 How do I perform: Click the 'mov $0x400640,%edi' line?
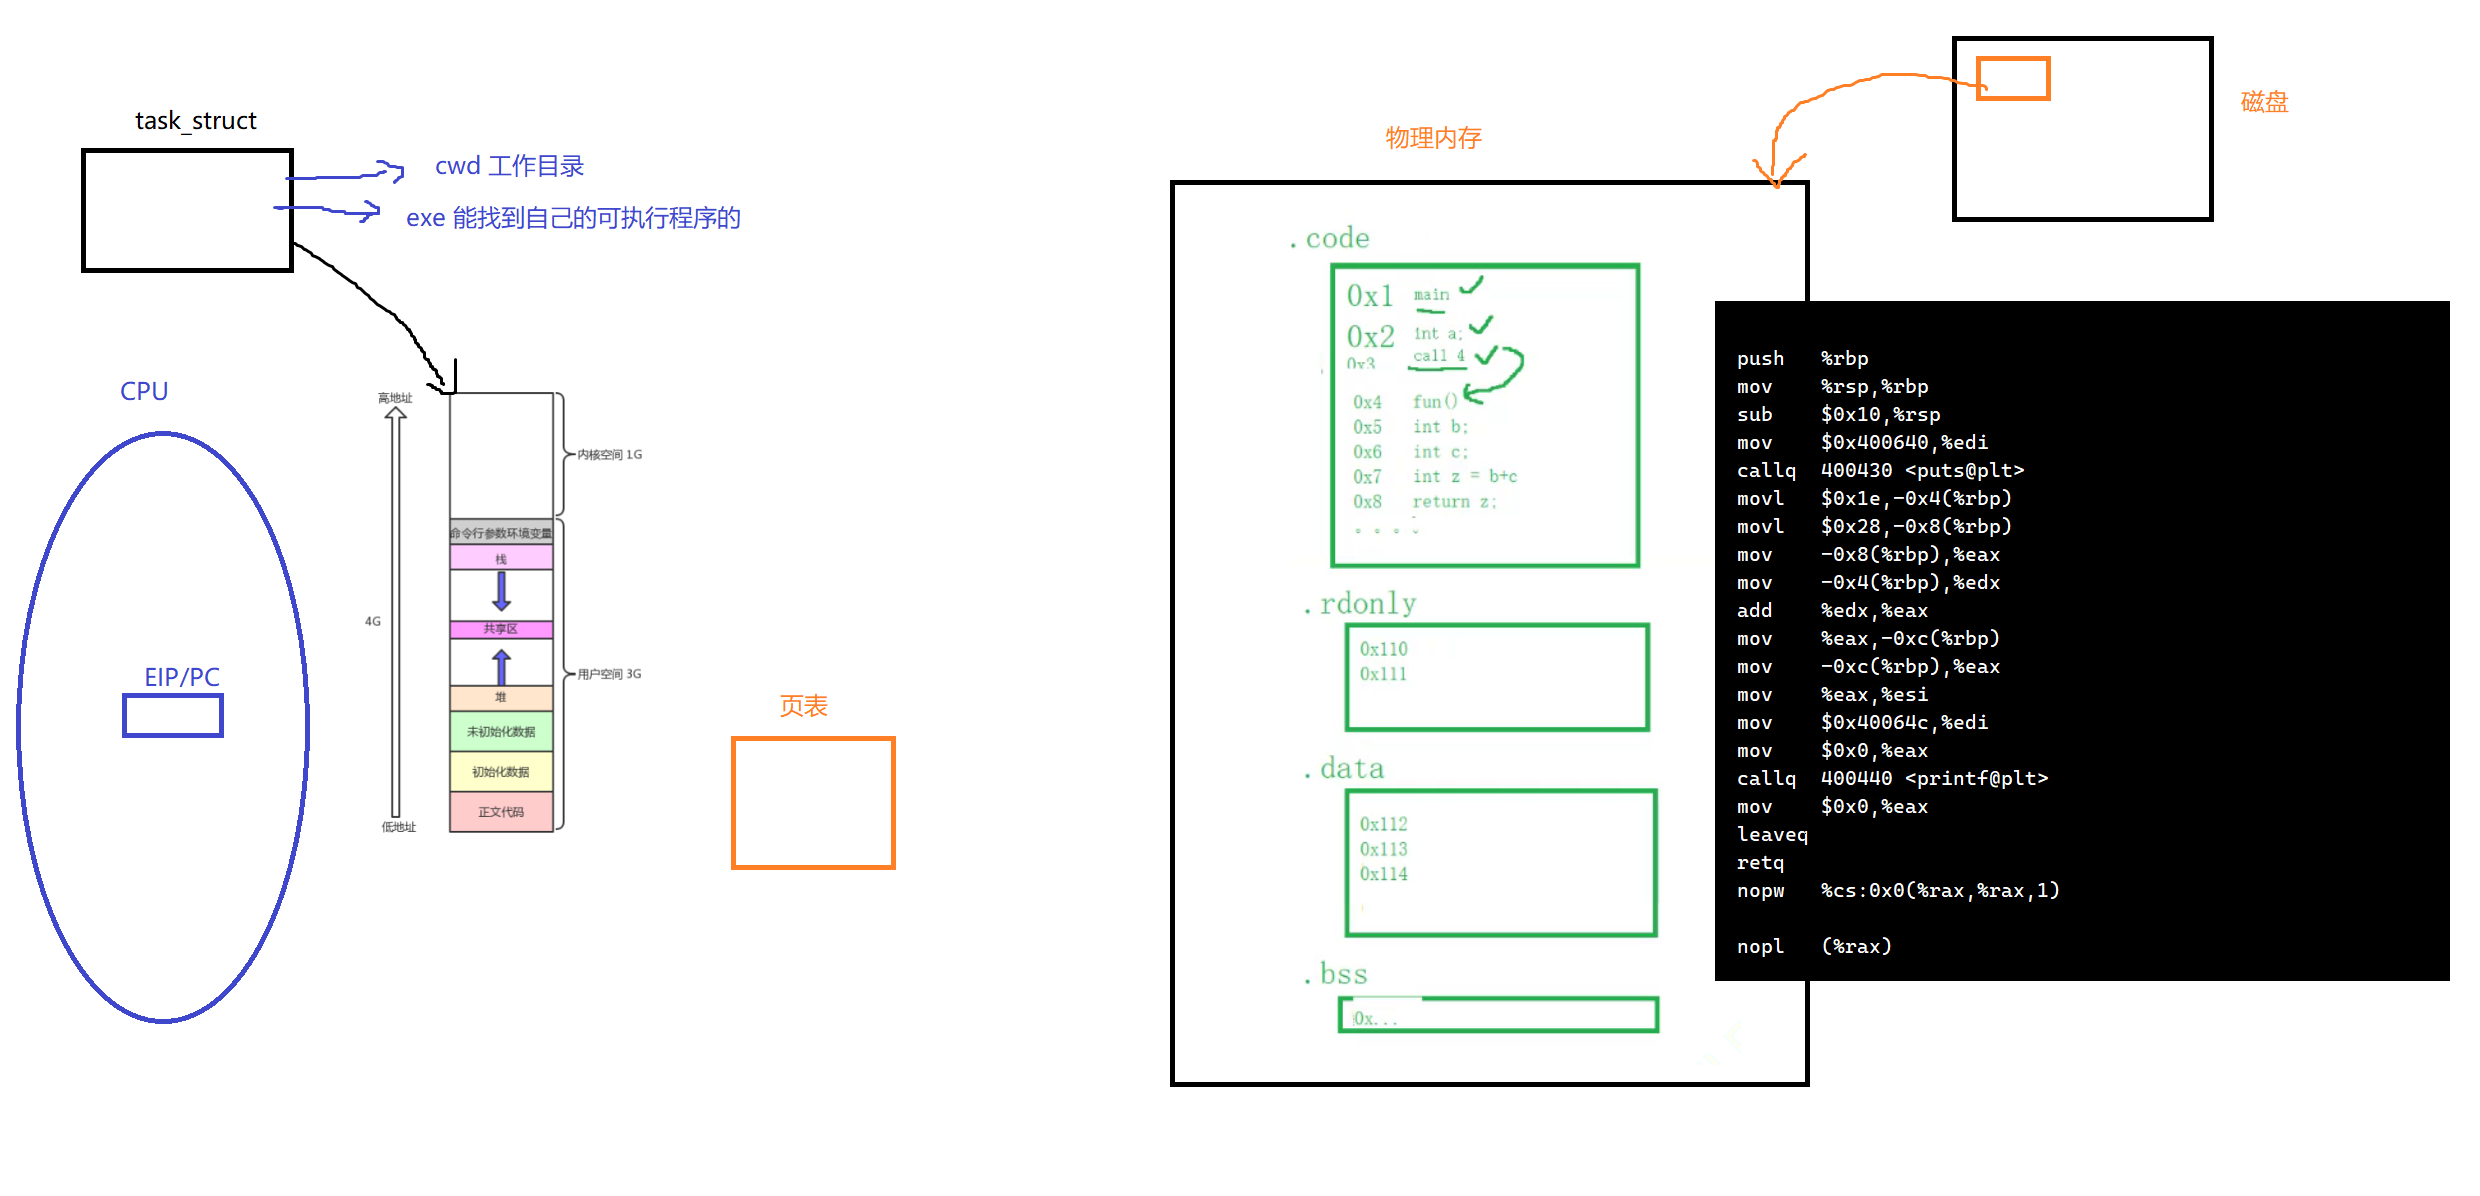[1862, 442]
